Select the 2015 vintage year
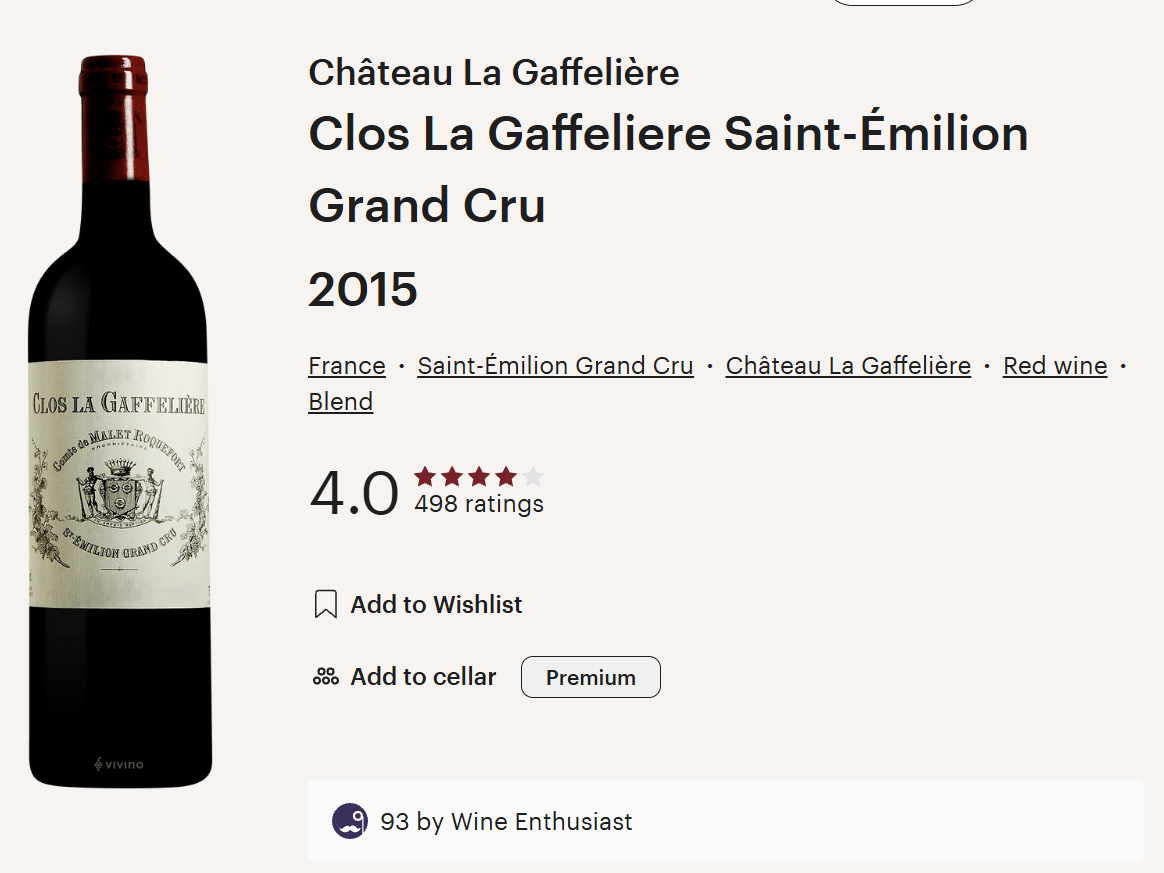1164x873 pixels. 363,290
